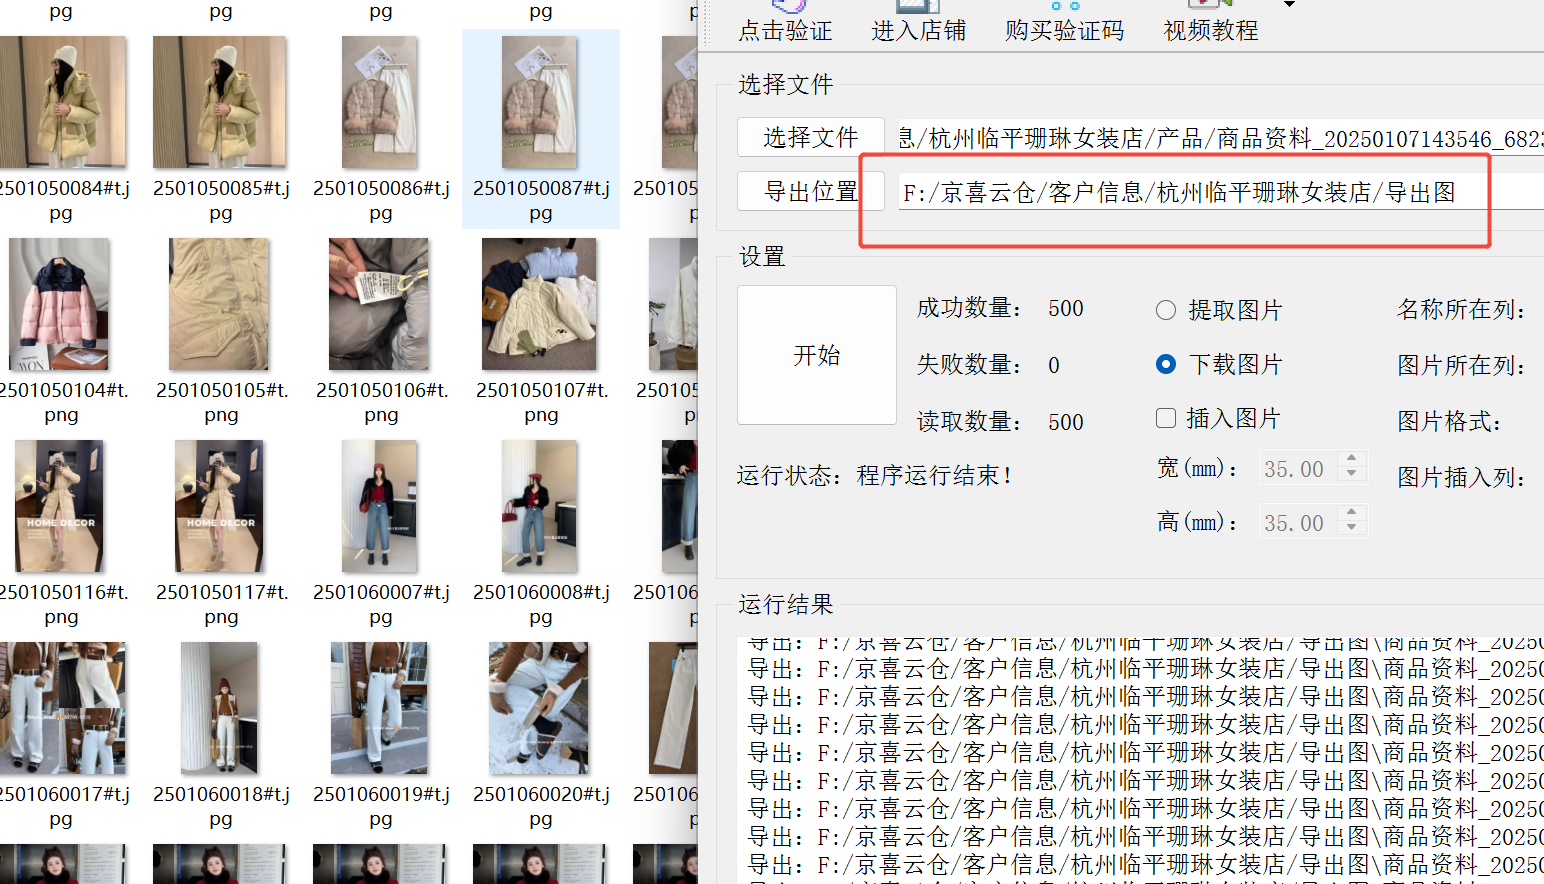1544x884 pixels.
Task: Select thumbnail 2501050086#t.jpg
Action: click(x=380, y=103)
